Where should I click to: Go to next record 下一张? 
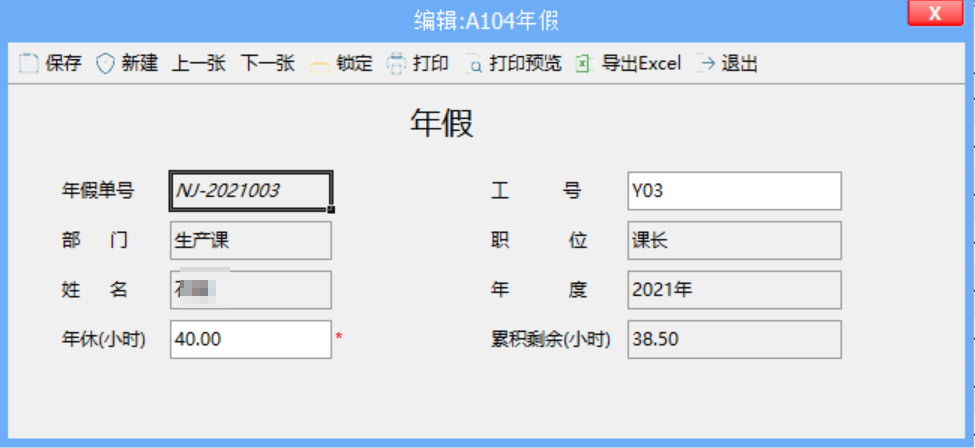[x=267, y=63]
